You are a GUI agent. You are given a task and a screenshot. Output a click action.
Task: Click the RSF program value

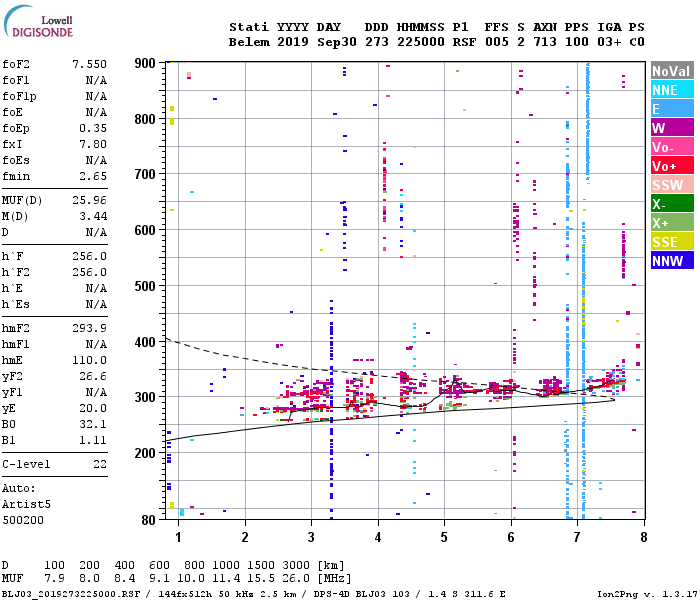click(x=464, y=42)
